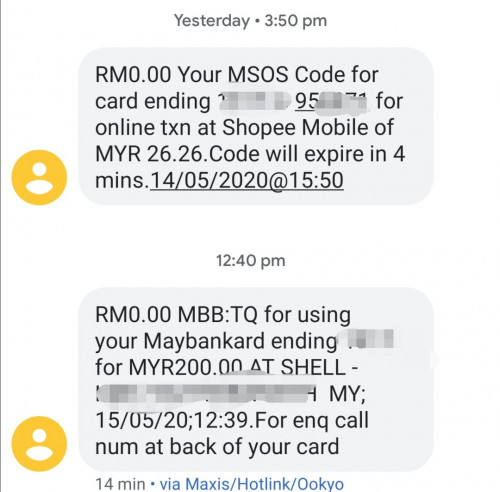Tap the underlined card number starting with 95

coord(331,101)
